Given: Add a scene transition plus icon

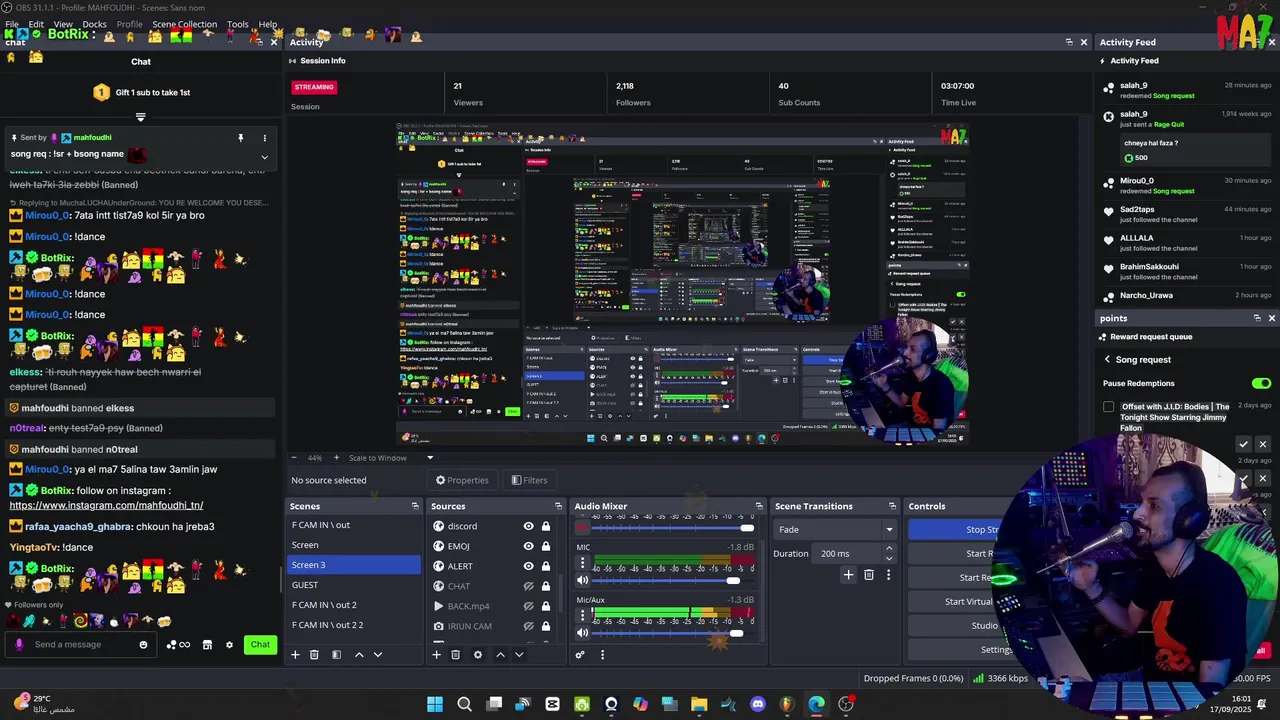Looking at the screenshot, I should [848, 575].
